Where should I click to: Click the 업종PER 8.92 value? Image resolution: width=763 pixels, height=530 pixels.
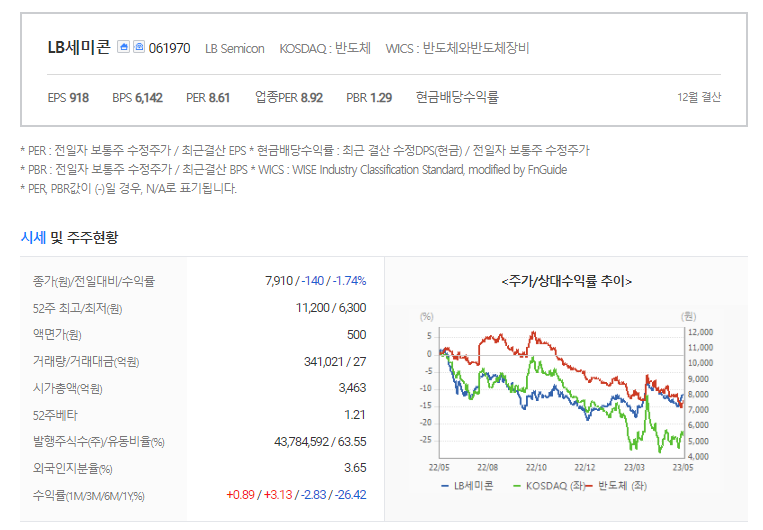click(289, 97)
